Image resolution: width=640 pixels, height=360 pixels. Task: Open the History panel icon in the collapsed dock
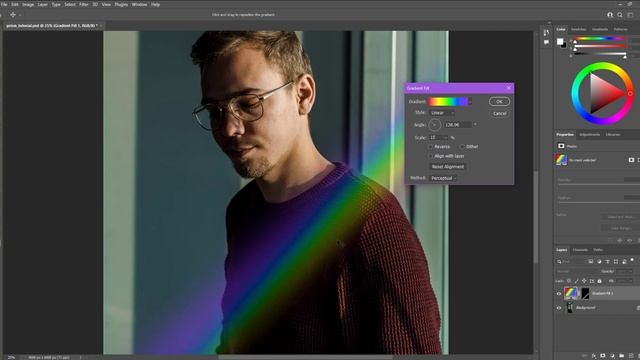(x=546, y=33)
